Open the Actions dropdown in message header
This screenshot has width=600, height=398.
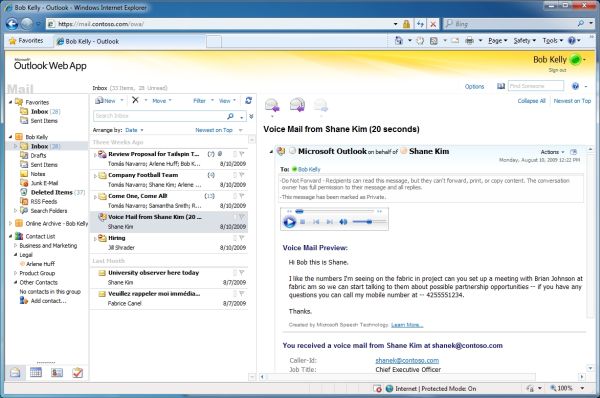tap(553, 152)
